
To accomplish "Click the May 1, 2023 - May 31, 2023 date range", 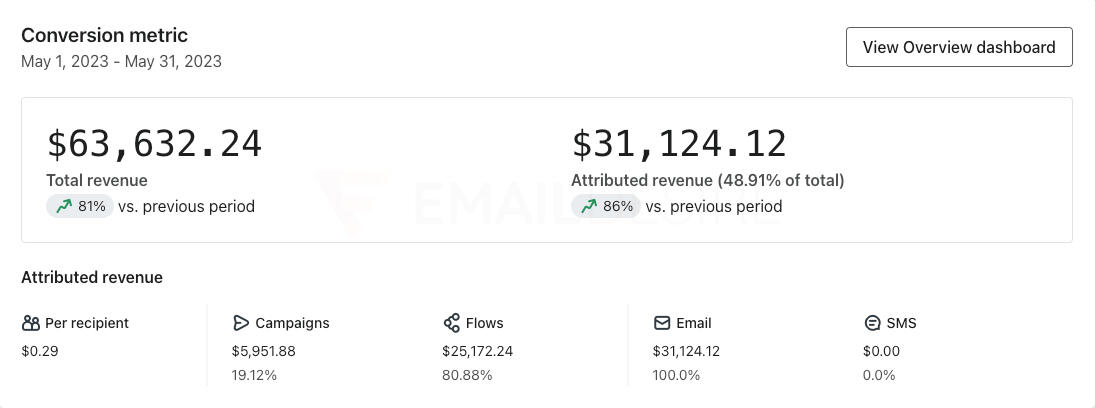I will pyautogui.click(x=121, y=61).
